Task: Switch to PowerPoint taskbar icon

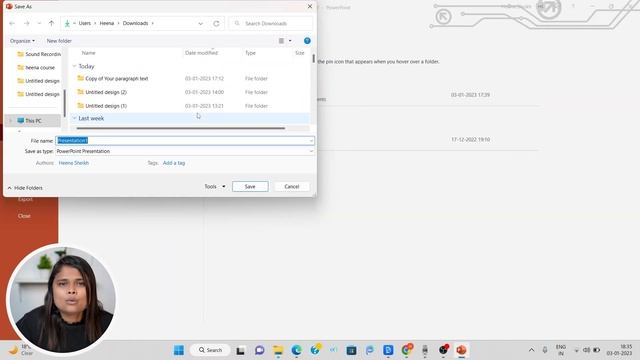Action: (461, 350)
